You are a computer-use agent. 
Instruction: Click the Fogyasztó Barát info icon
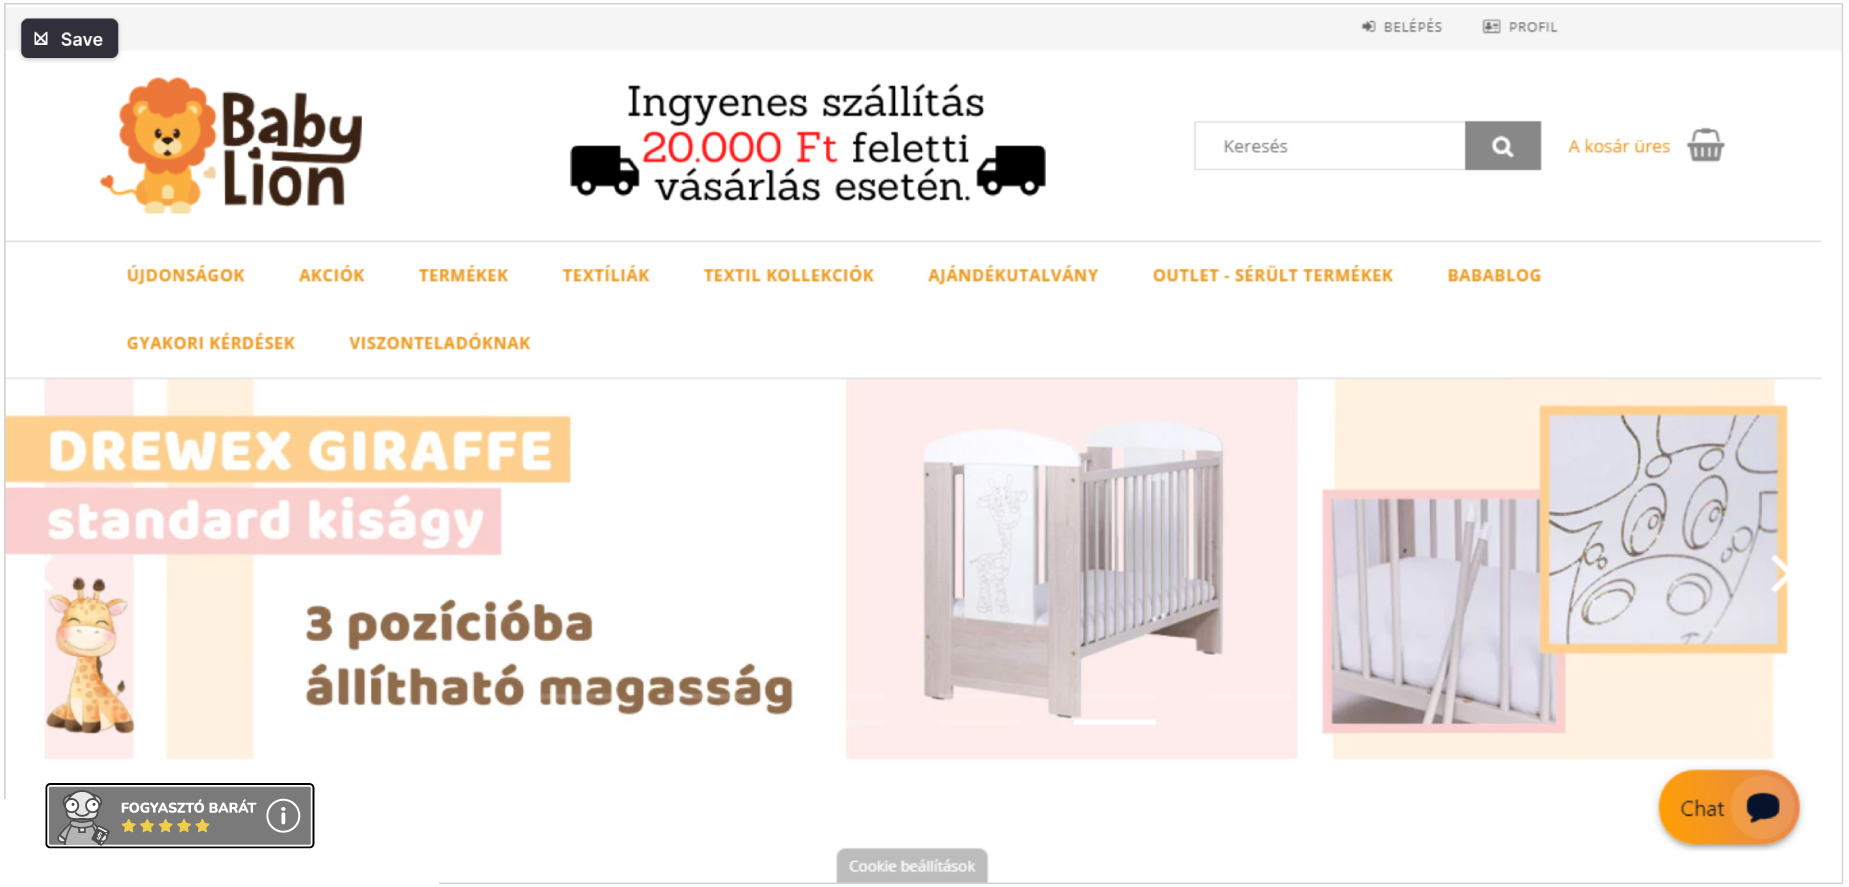283,816
